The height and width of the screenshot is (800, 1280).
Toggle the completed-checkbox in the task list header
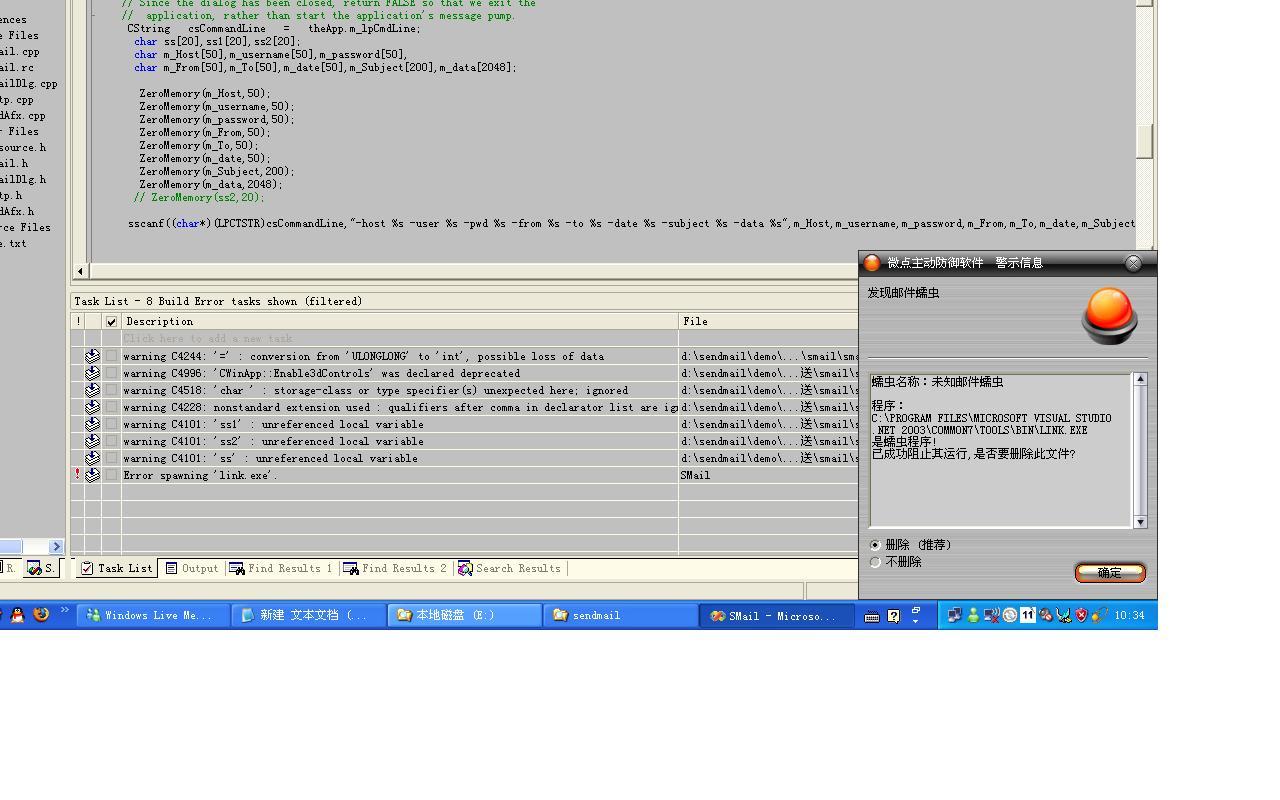click(111, 321)
